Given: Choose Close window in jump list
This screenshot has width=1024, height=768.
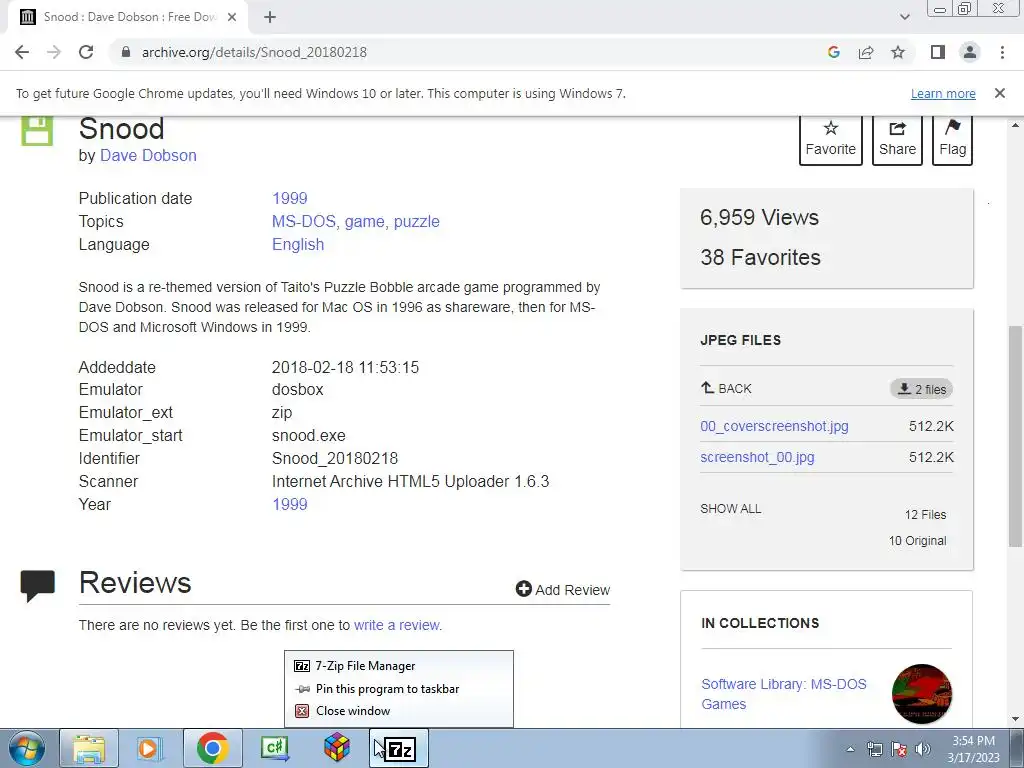Looking at the screenshot, I should (x=399, y=711).
